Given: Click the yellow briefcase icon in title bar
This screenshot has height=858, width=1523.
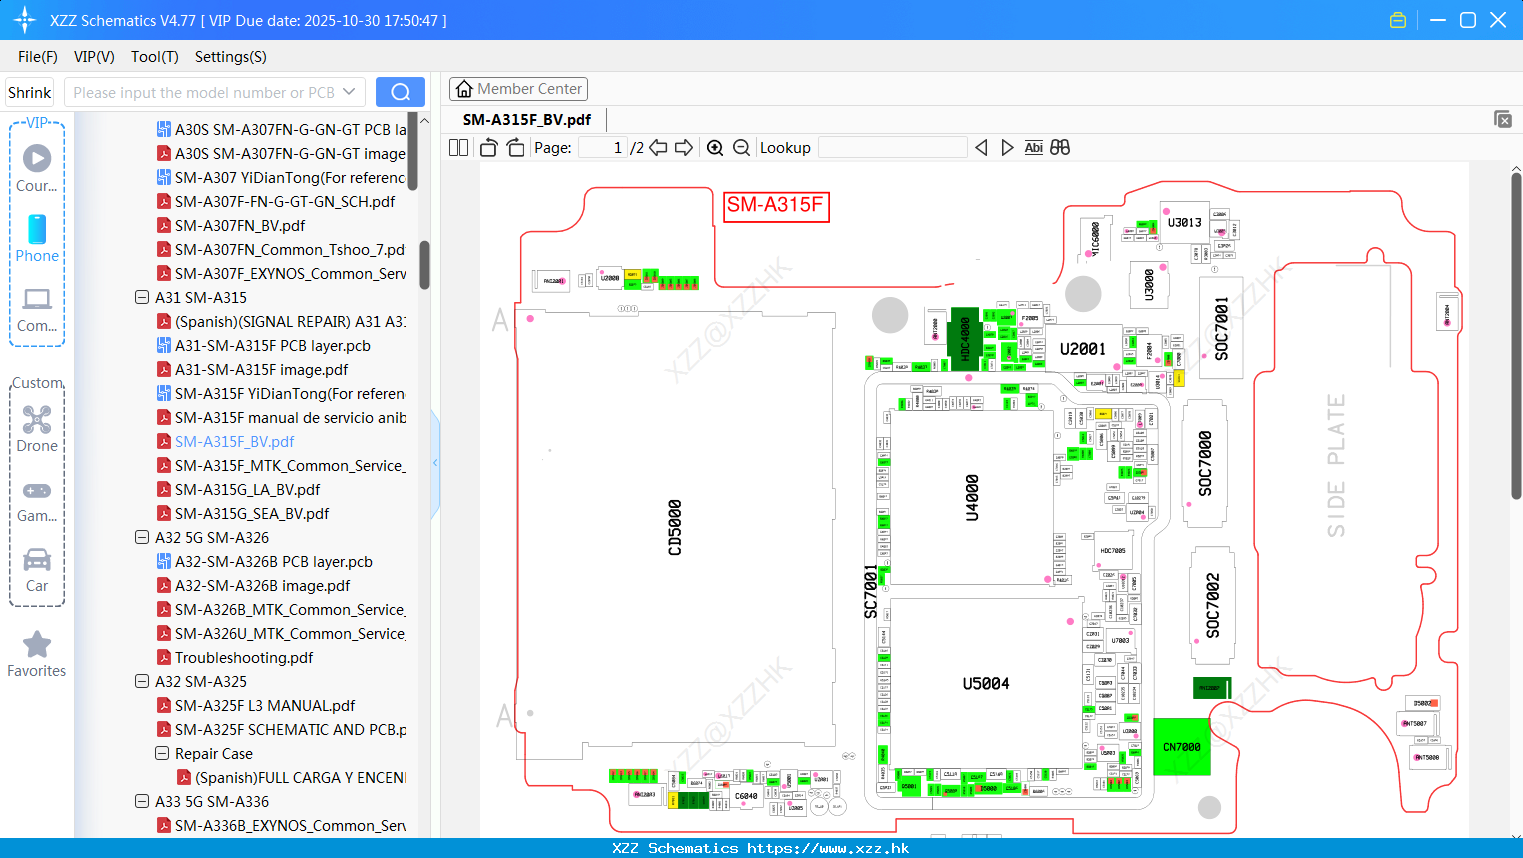Looking at the screenshot, I should click(x=1398, y=20).
